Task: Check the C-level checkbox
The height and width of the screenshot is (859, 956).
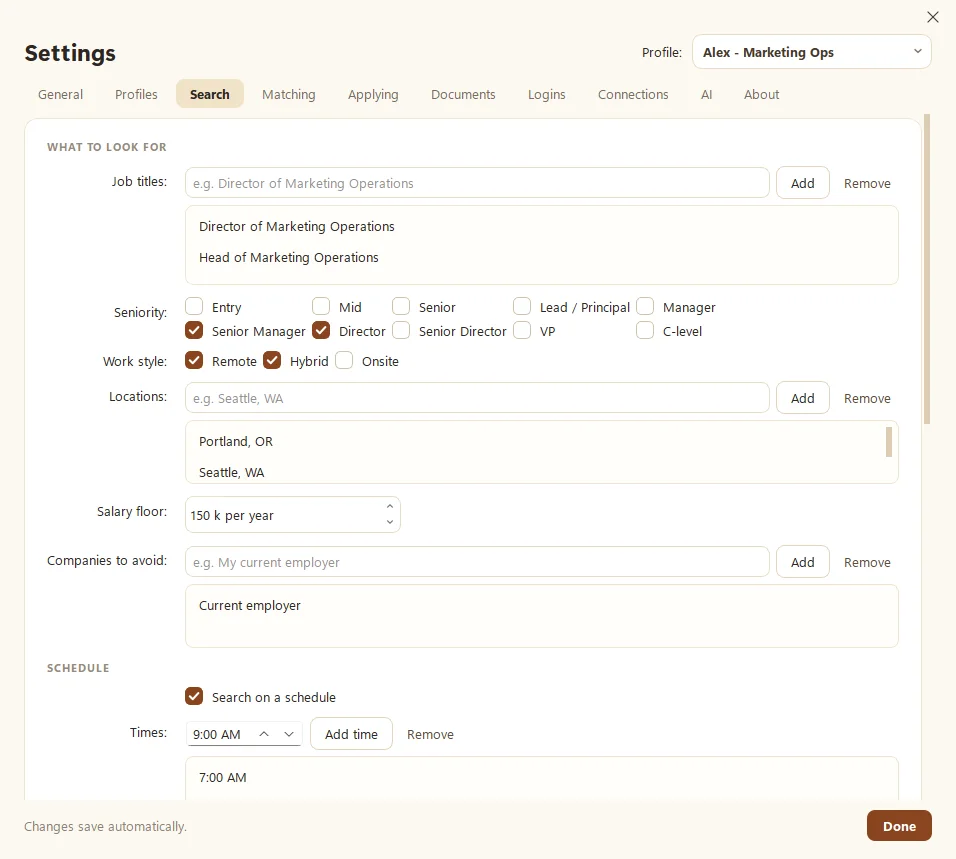Action: click(645, 330)
